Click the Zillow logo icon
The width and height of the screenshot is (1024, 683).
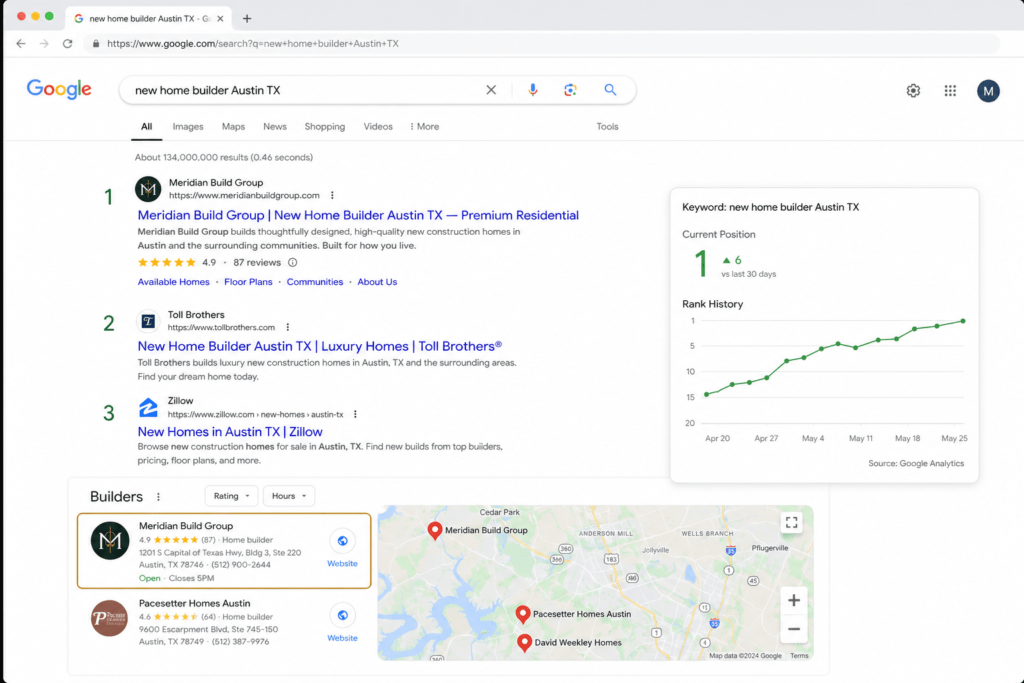(x=148, y=407)
